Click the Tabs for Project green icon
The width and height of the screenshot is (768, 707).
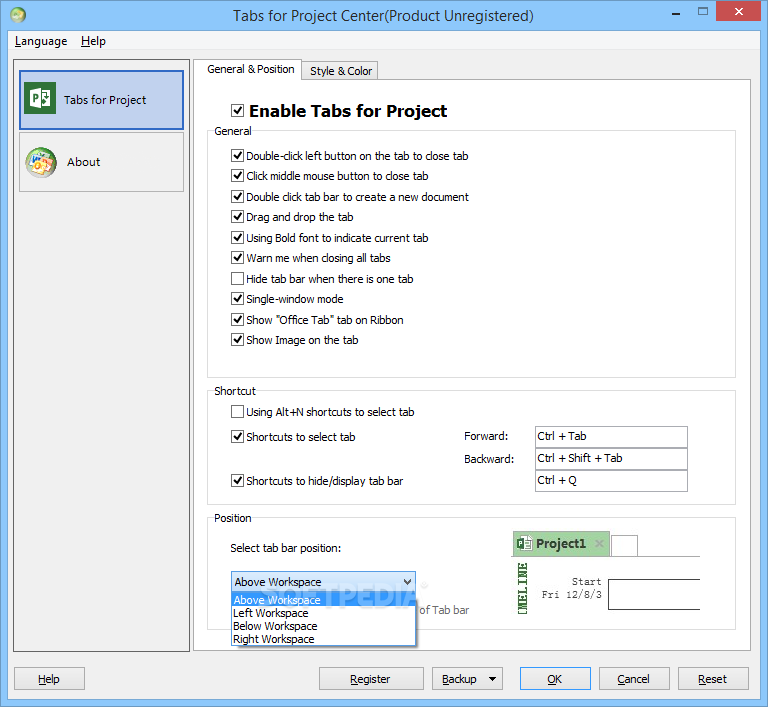coord(40,98)
